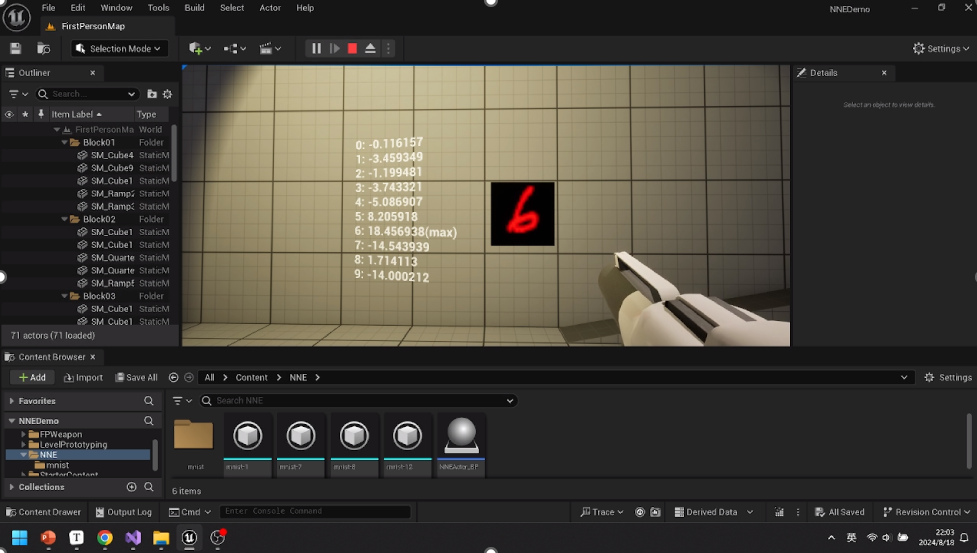Open the Cinematics clapperboard menu
Screen dimensions: 977x553
click(x=270, y=49)
